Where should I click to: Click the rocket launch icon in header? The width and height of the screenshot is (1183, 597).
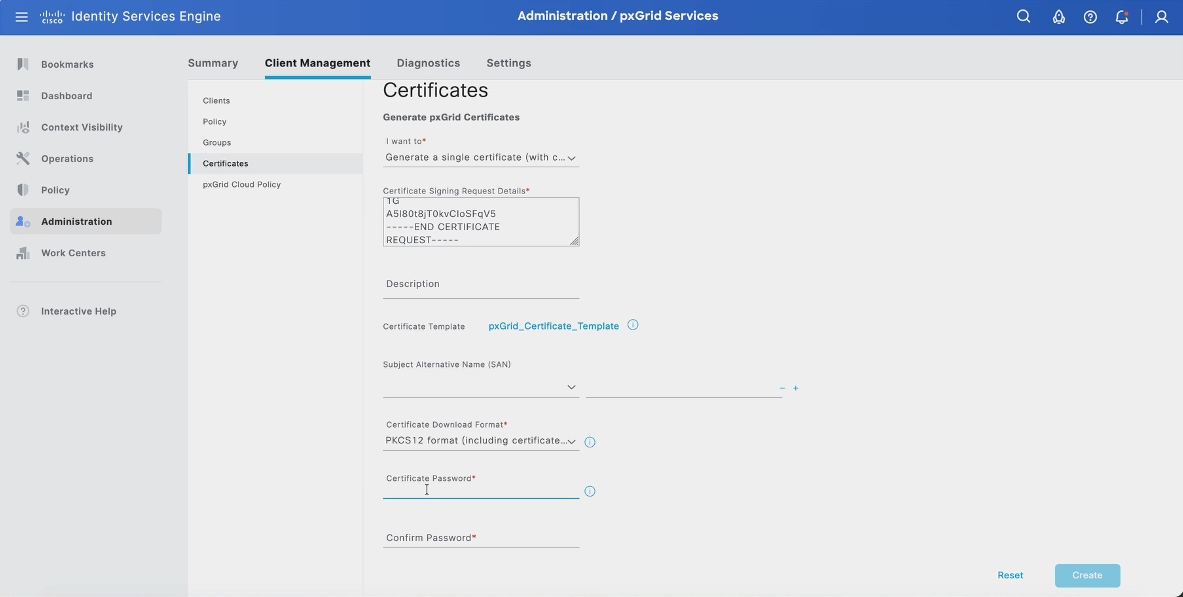[x=1059, y=17]
